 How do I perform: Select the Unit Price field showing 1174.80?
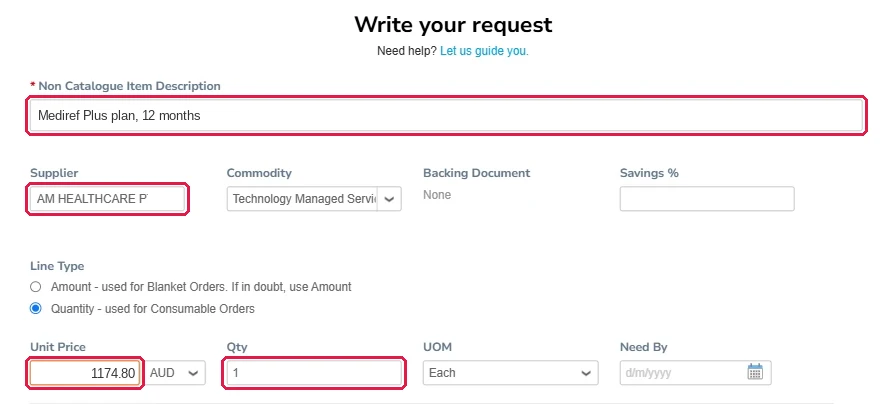[85, 373]
